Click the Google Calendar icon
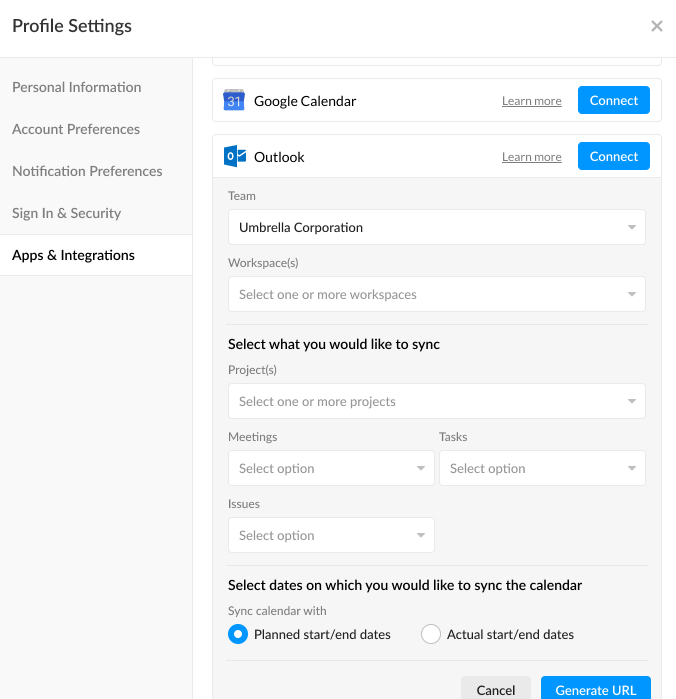The width and height of the screenshot is (676, 699). coord(234,100)
